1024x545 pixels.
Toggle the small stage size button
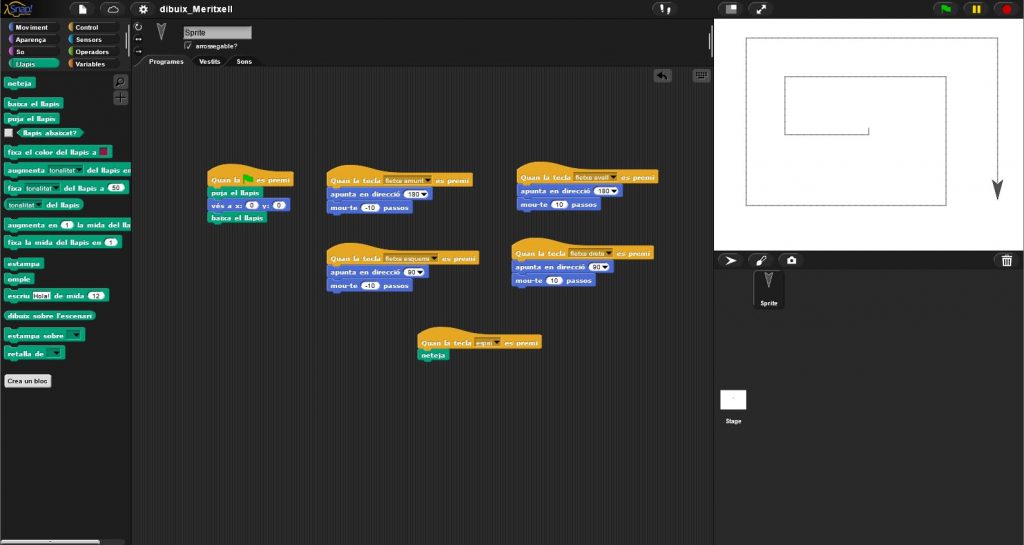[x=731, y=9]
